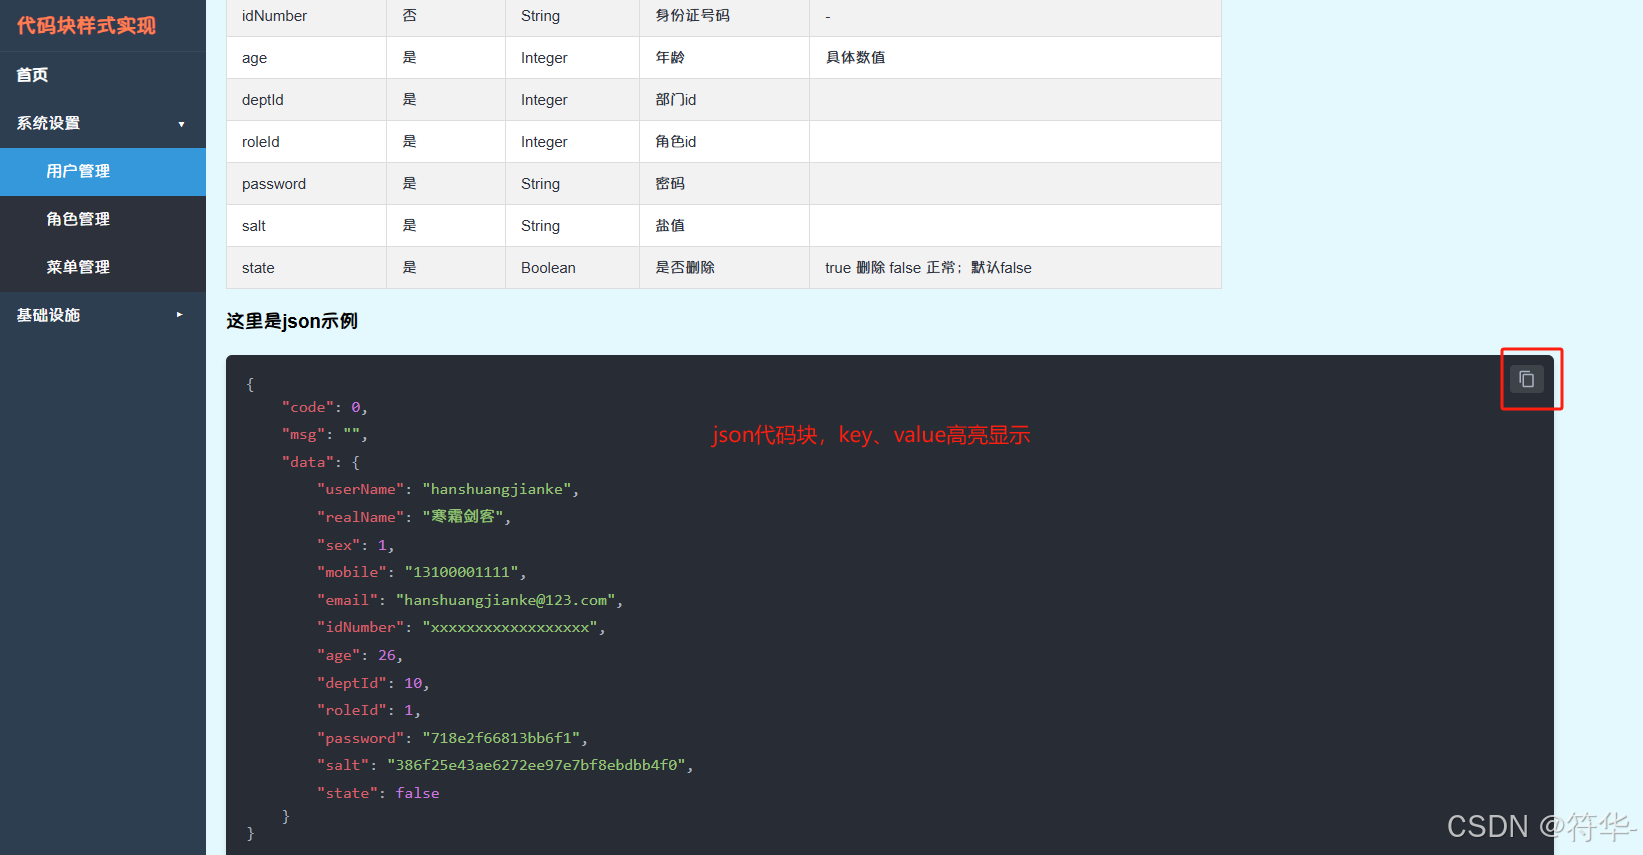Open 菜单管理 in the sidebar
1643x855 pixels.
[x=103, y=267]
